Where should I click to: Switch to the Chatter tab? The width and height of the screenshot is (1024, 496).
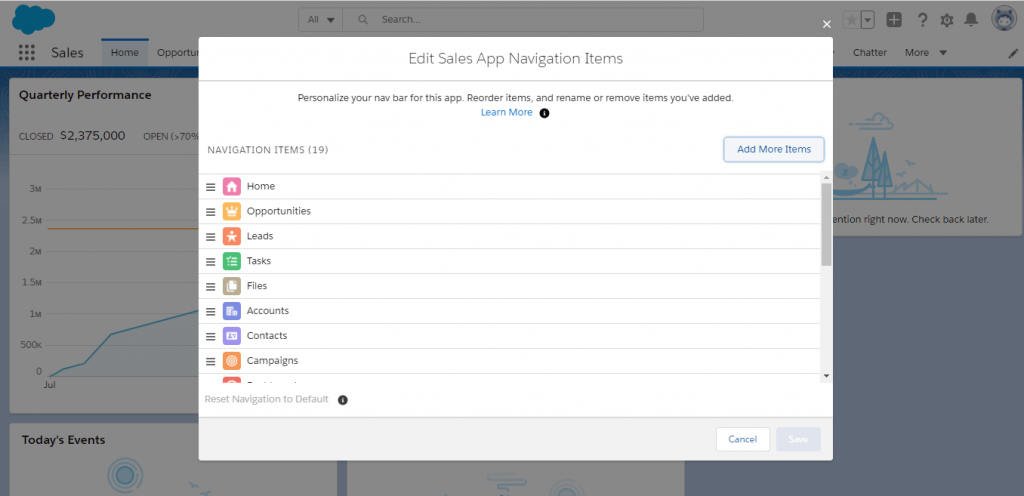pyautogui.click(x=870, y=53)
